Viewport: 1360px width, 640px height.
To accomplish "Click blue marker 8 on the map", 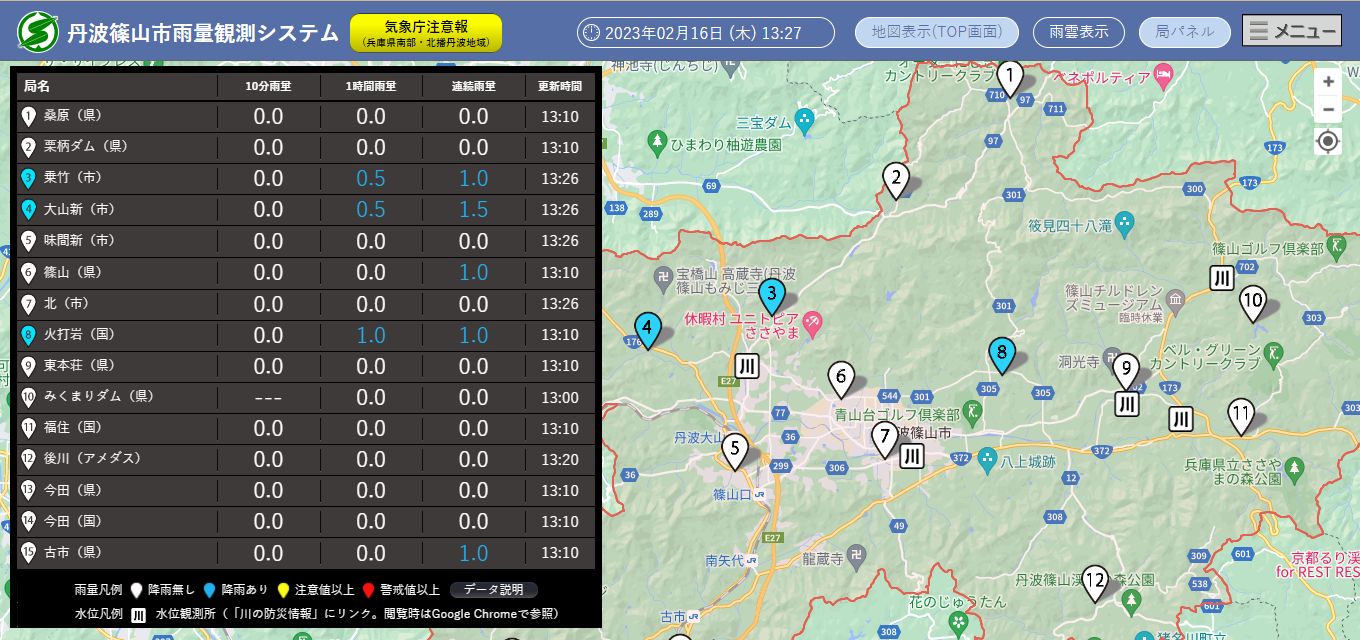I will (x=1000, y=354).
